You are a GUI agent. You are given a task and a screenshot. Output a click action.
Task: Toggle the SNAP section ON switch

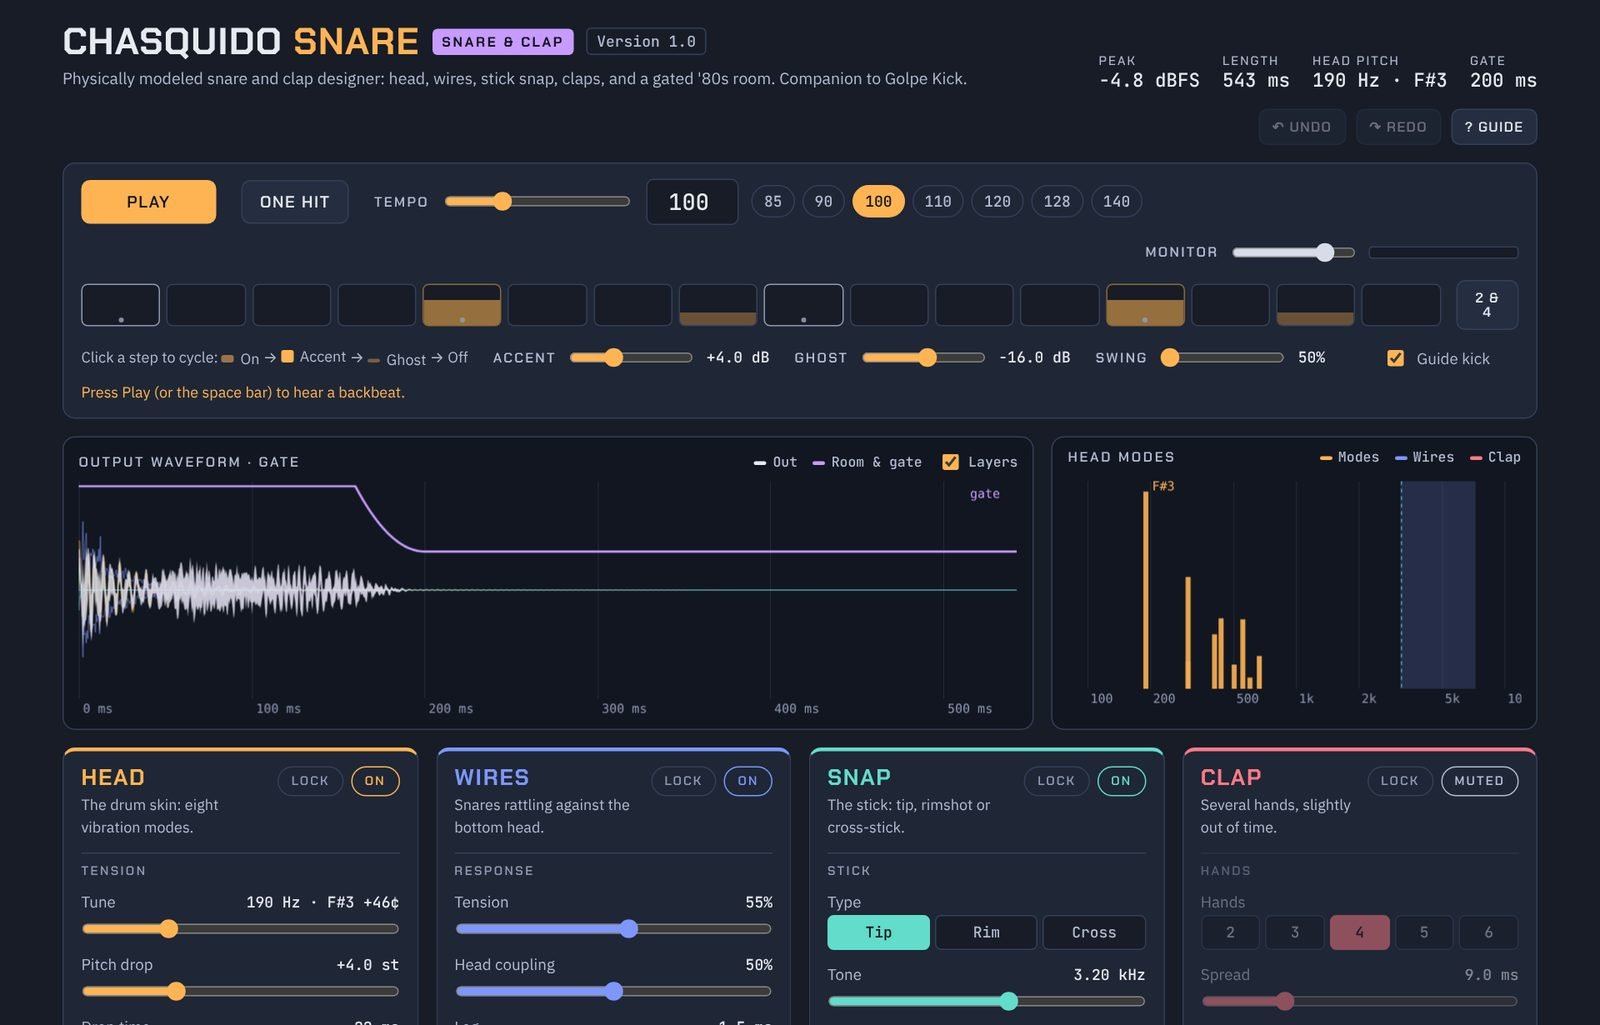1121,781
